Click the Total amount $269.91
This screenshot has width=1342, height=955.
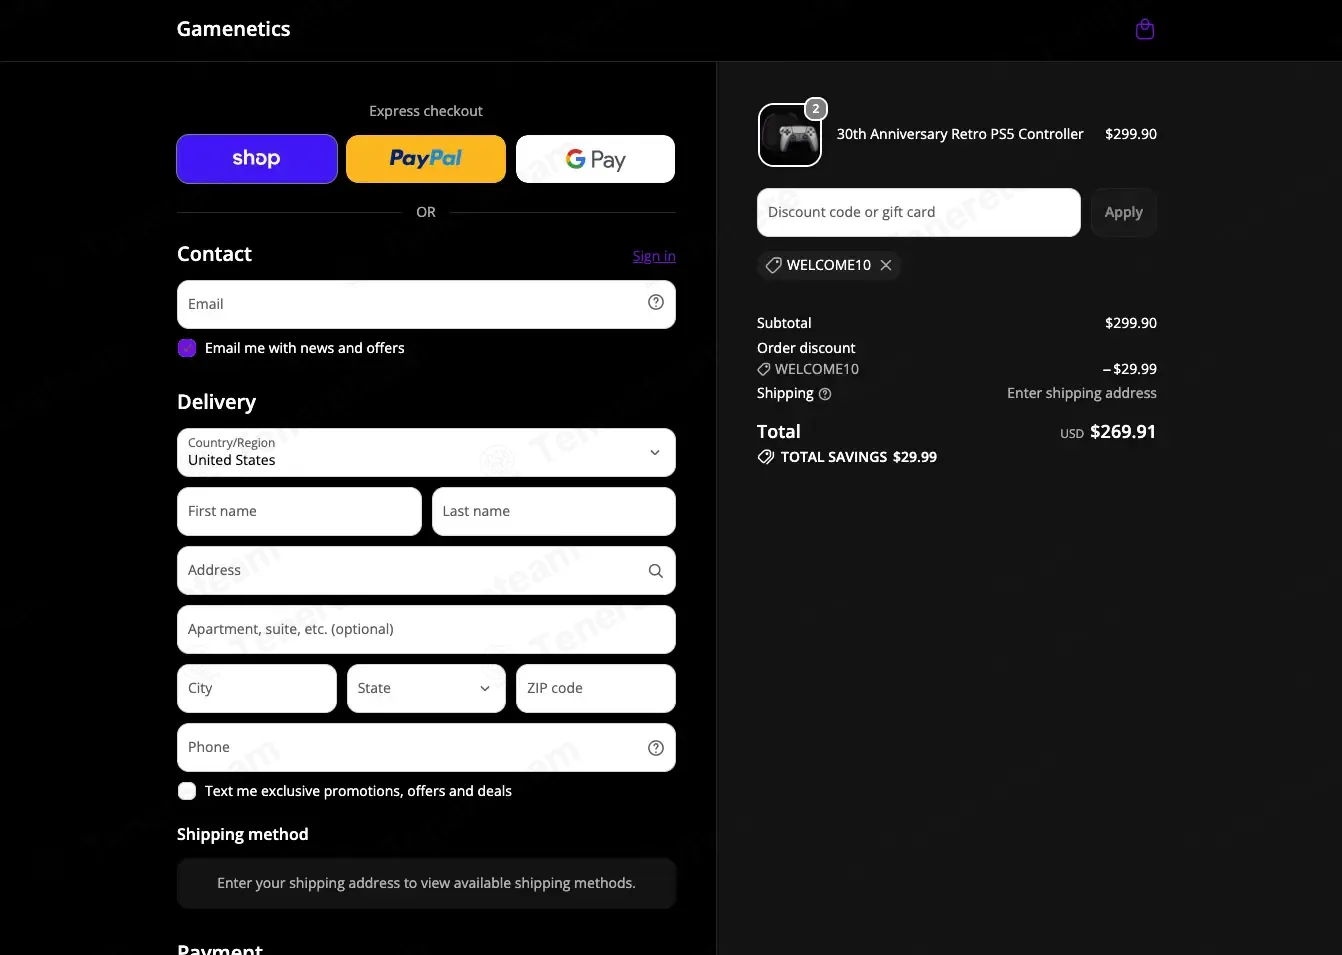pos(1123,432)
